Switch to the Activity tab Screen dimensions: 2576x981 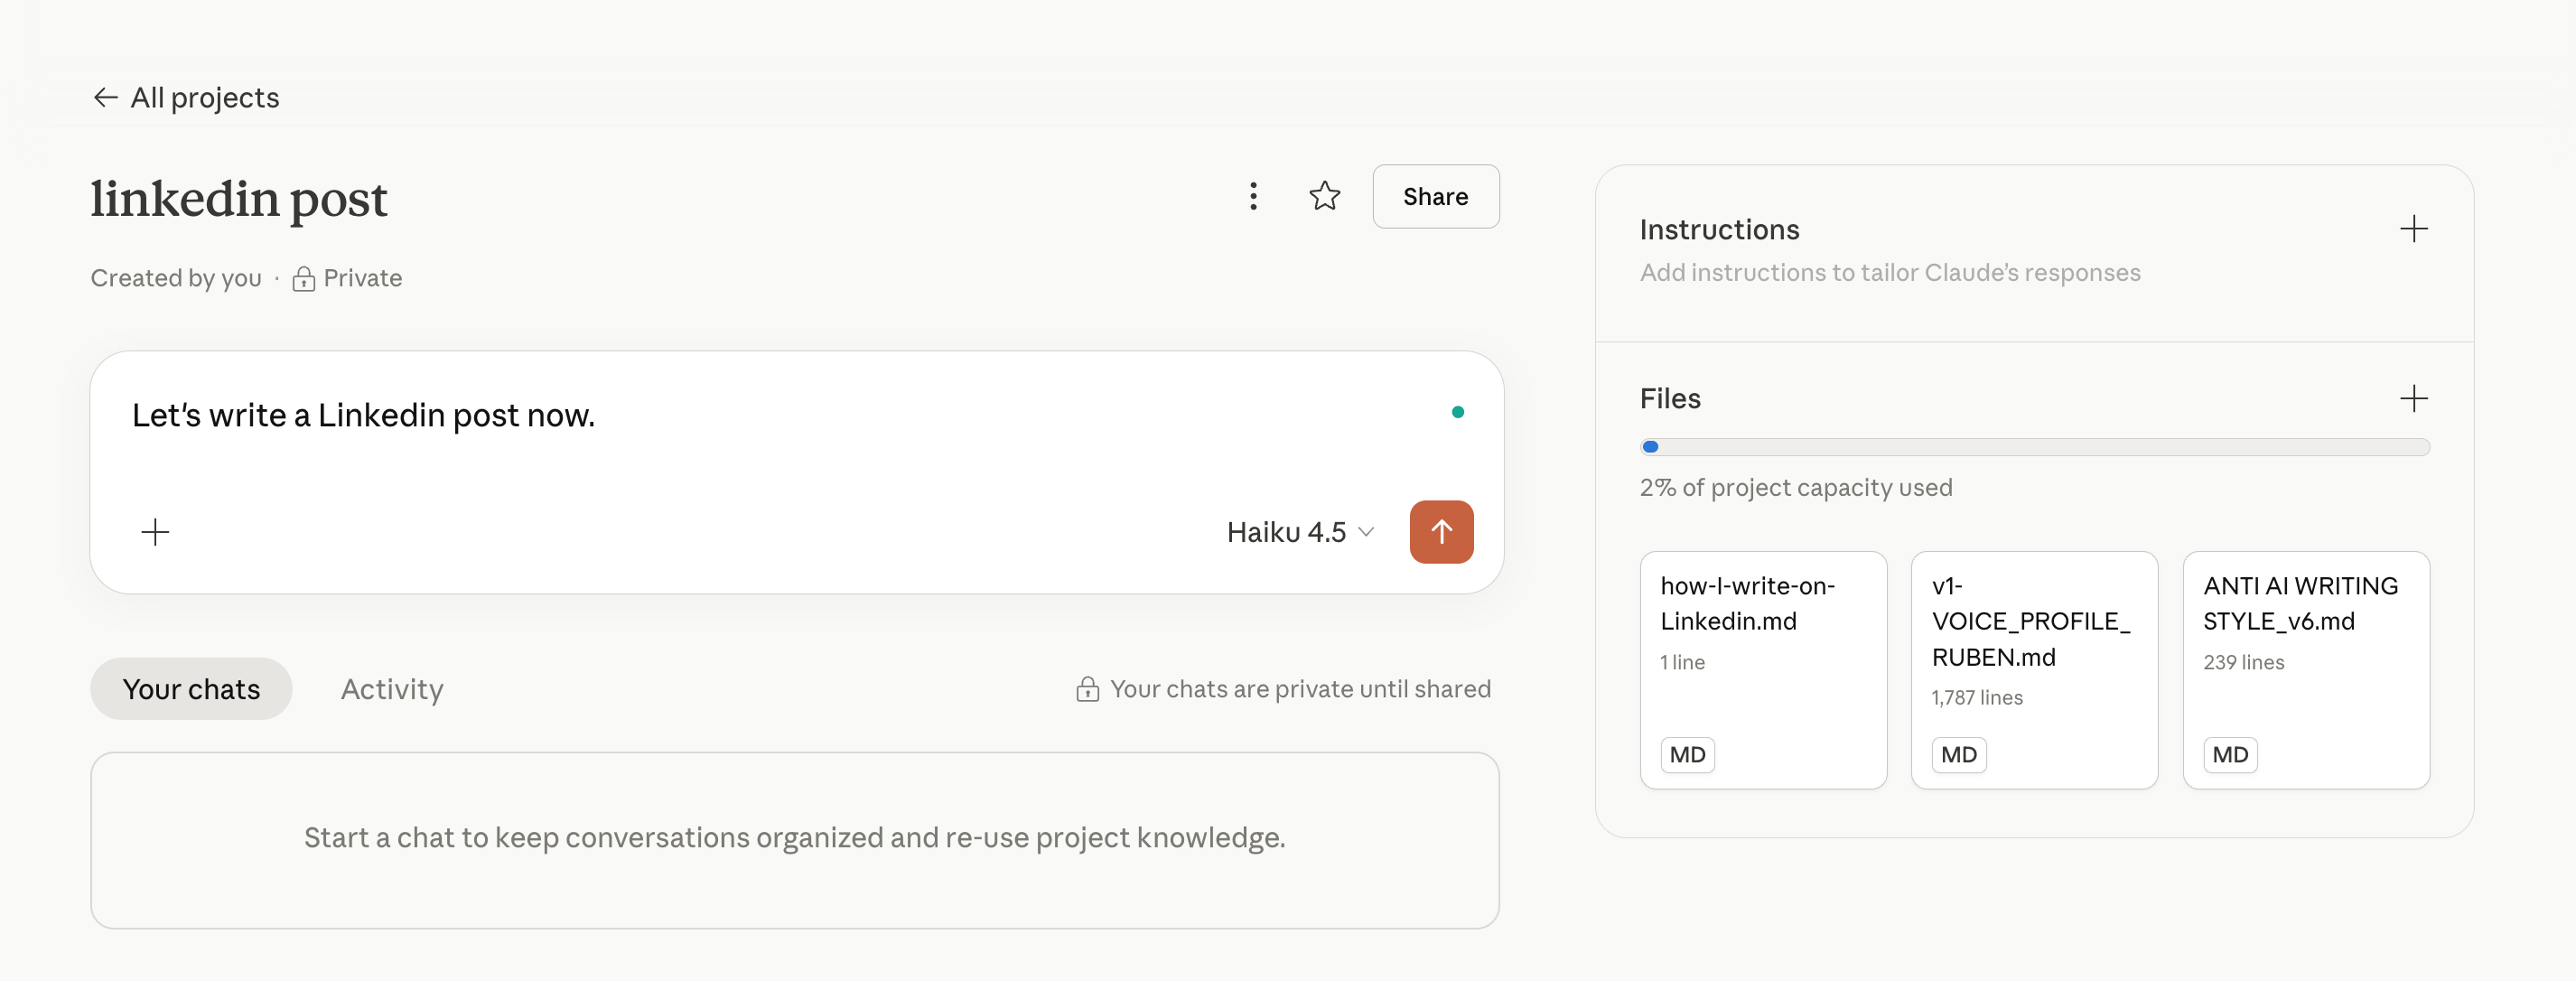(x=391, y=689)
